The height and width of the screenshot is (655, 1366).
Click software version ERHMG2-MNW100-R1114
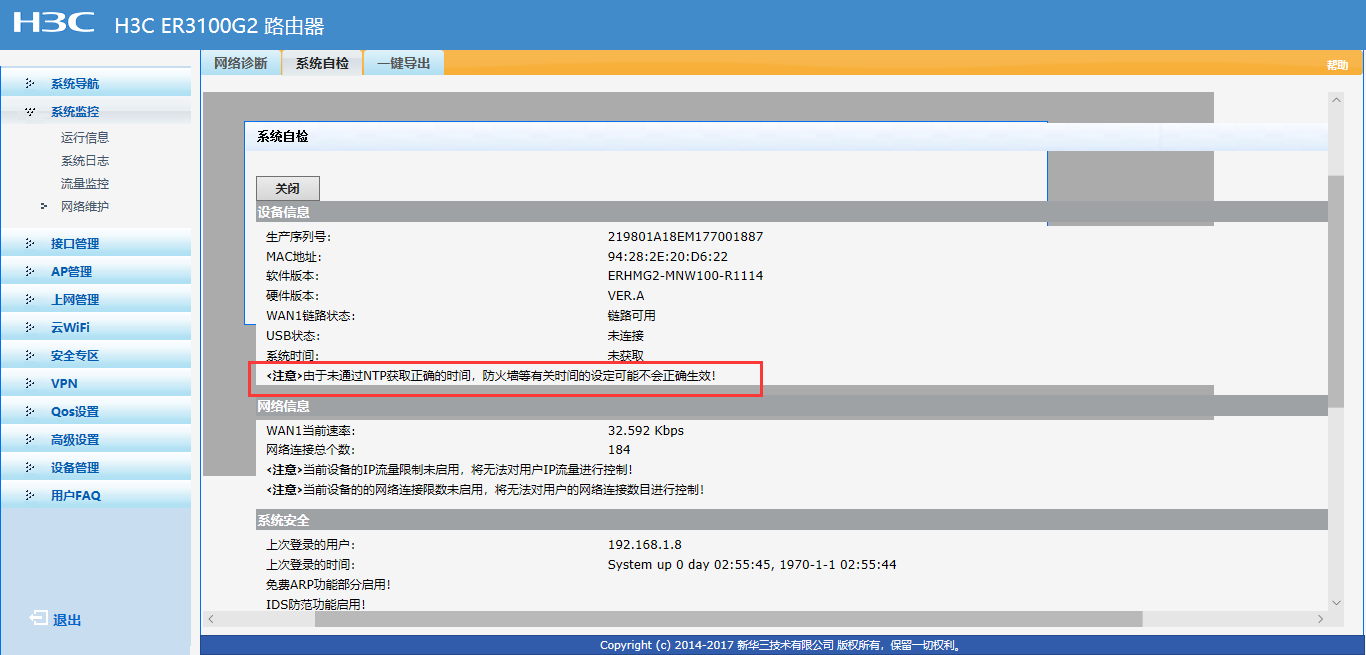click(686, 276)
